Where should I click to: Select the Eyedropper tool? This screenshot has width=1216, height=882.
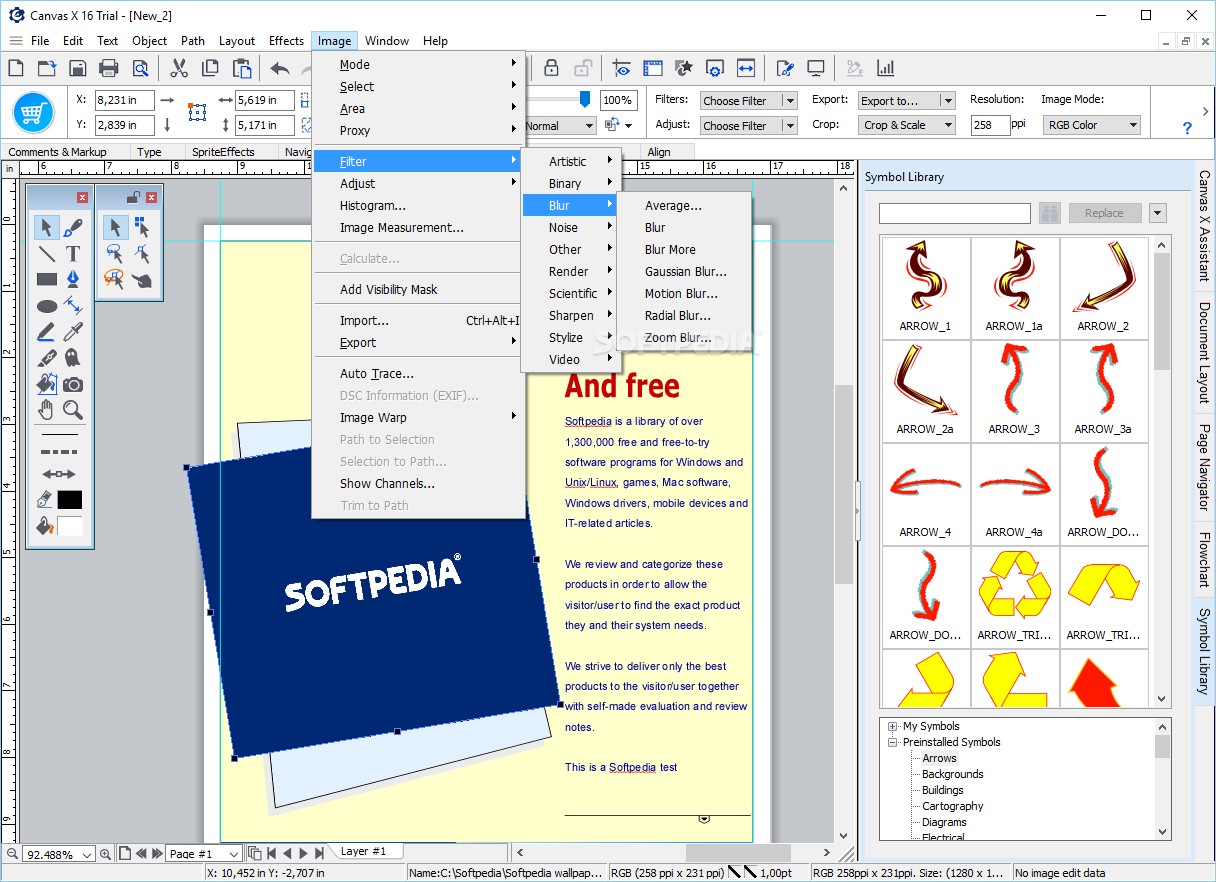(73, 332)
